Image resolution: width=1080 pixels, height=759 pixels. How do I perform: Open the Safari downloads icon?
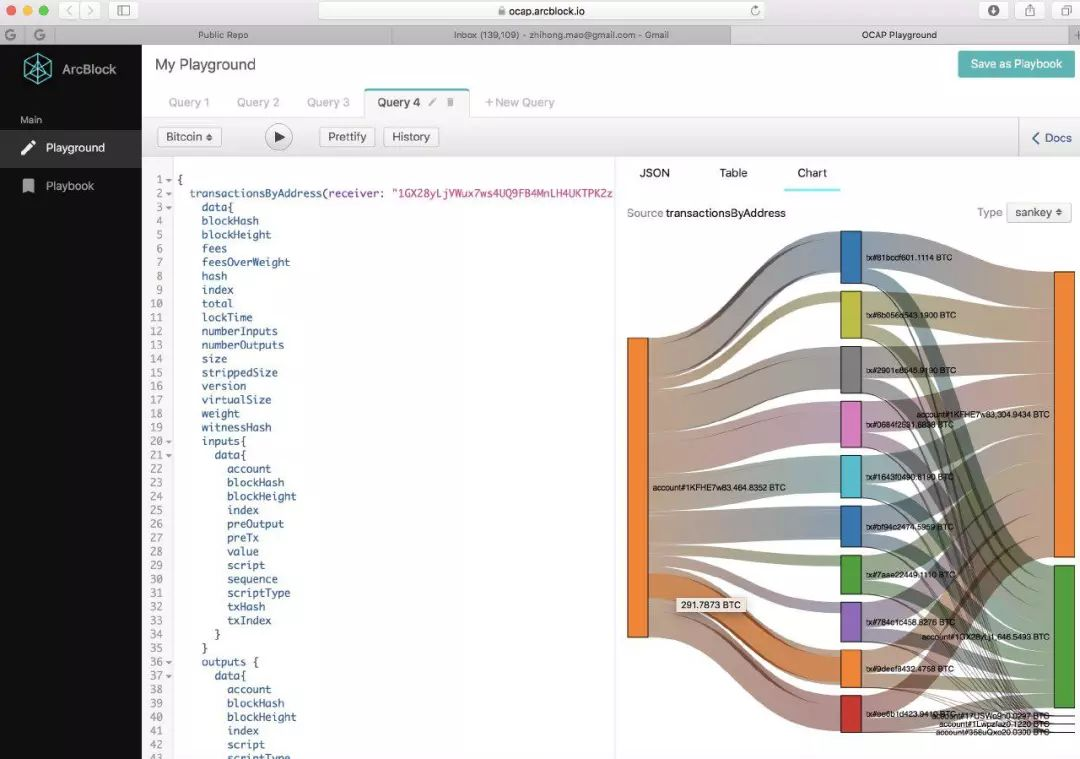coord(994,10)
